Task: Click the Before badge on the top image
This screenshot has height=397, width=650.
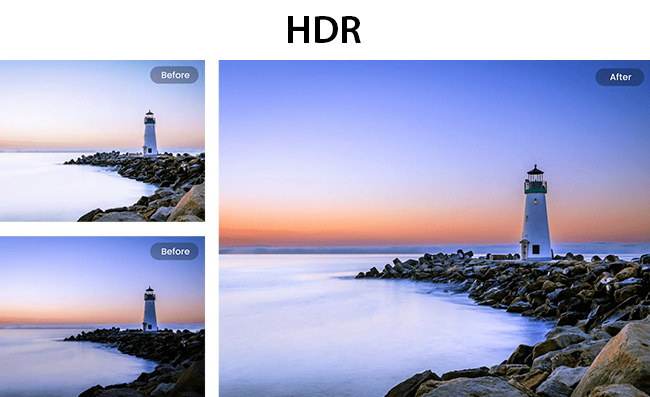Action: [x=175, y=75]
